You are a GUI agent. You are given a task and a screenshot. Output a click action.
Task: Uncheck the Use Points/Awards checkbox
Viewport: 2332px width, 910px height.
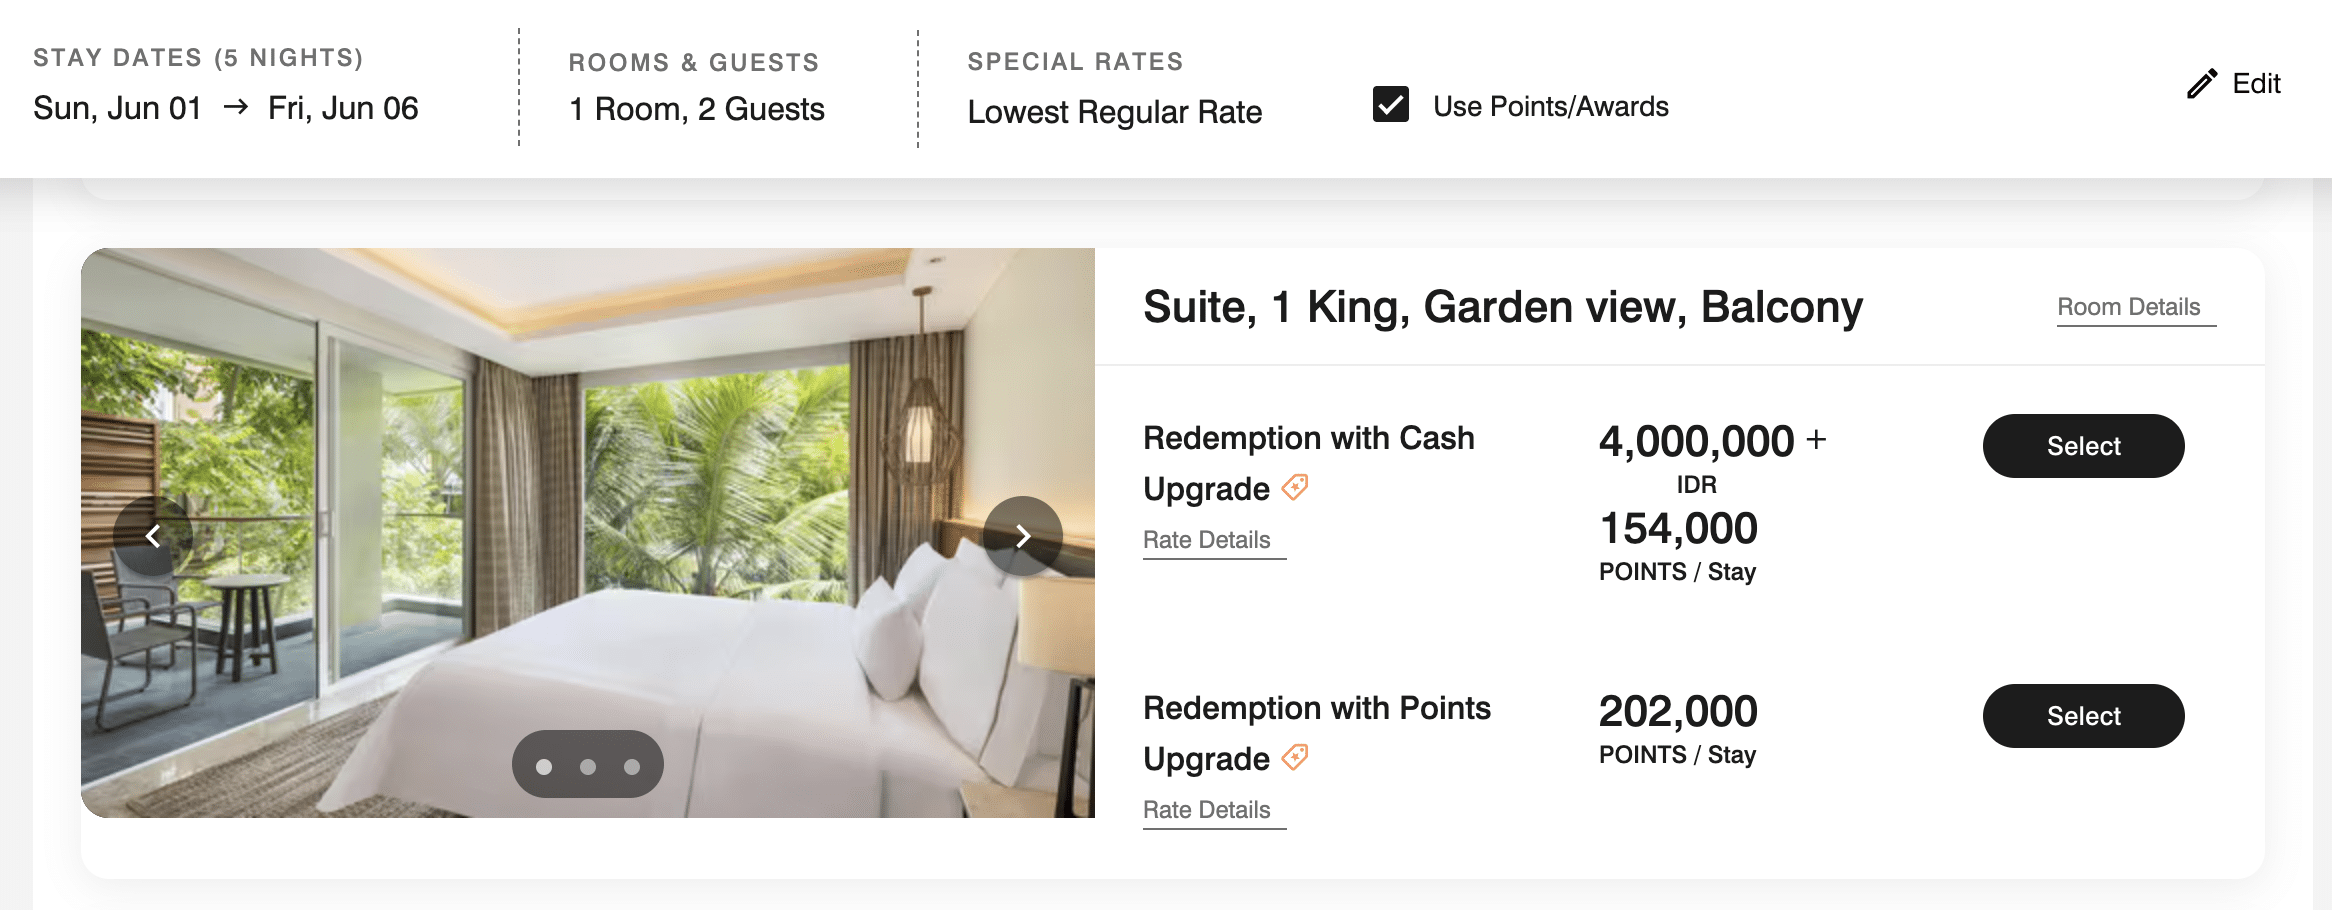(x=1391, y=105)
